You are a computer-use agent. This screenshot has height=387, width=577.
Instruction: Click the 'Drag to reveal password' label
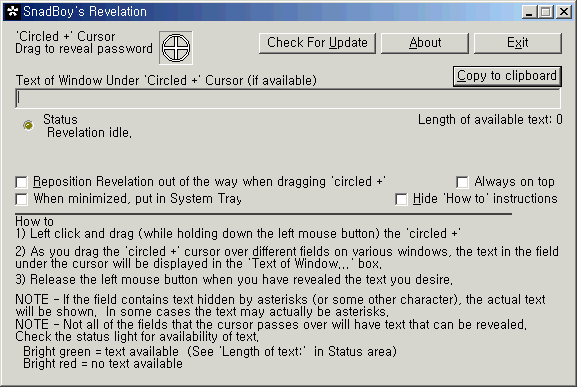click(84, 49)
